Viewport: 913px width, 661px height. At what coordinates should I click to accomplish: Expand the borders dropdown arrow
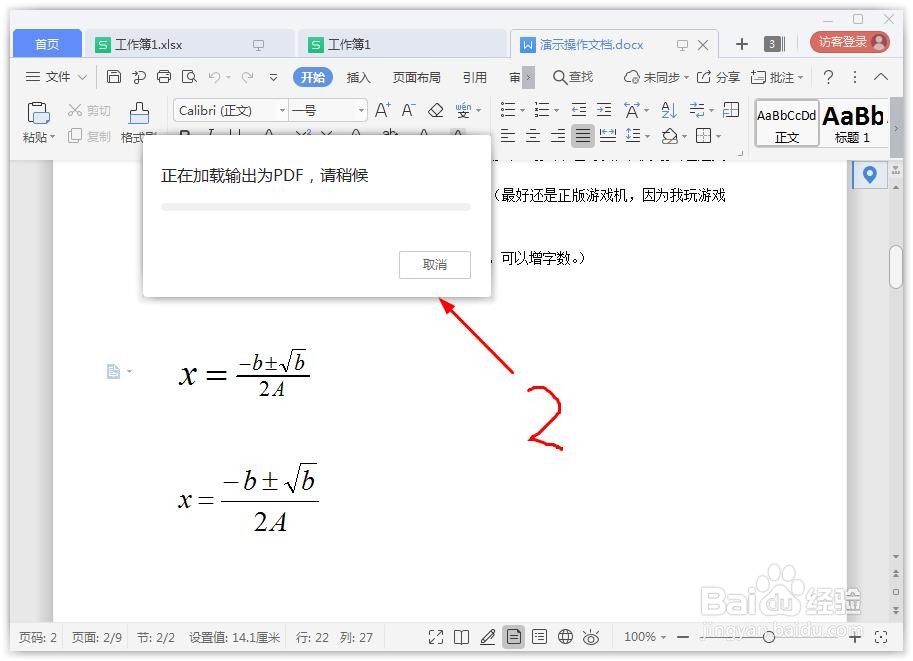tap(717, 135)
